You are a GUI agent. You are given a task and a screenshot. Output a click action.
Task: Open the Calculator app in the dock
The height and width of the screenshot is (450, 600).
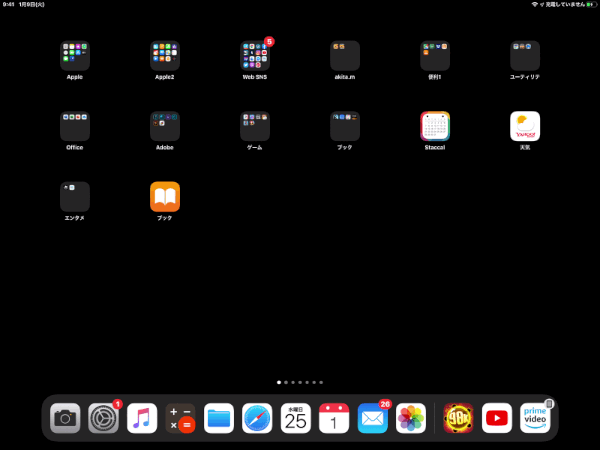point(181,418)
